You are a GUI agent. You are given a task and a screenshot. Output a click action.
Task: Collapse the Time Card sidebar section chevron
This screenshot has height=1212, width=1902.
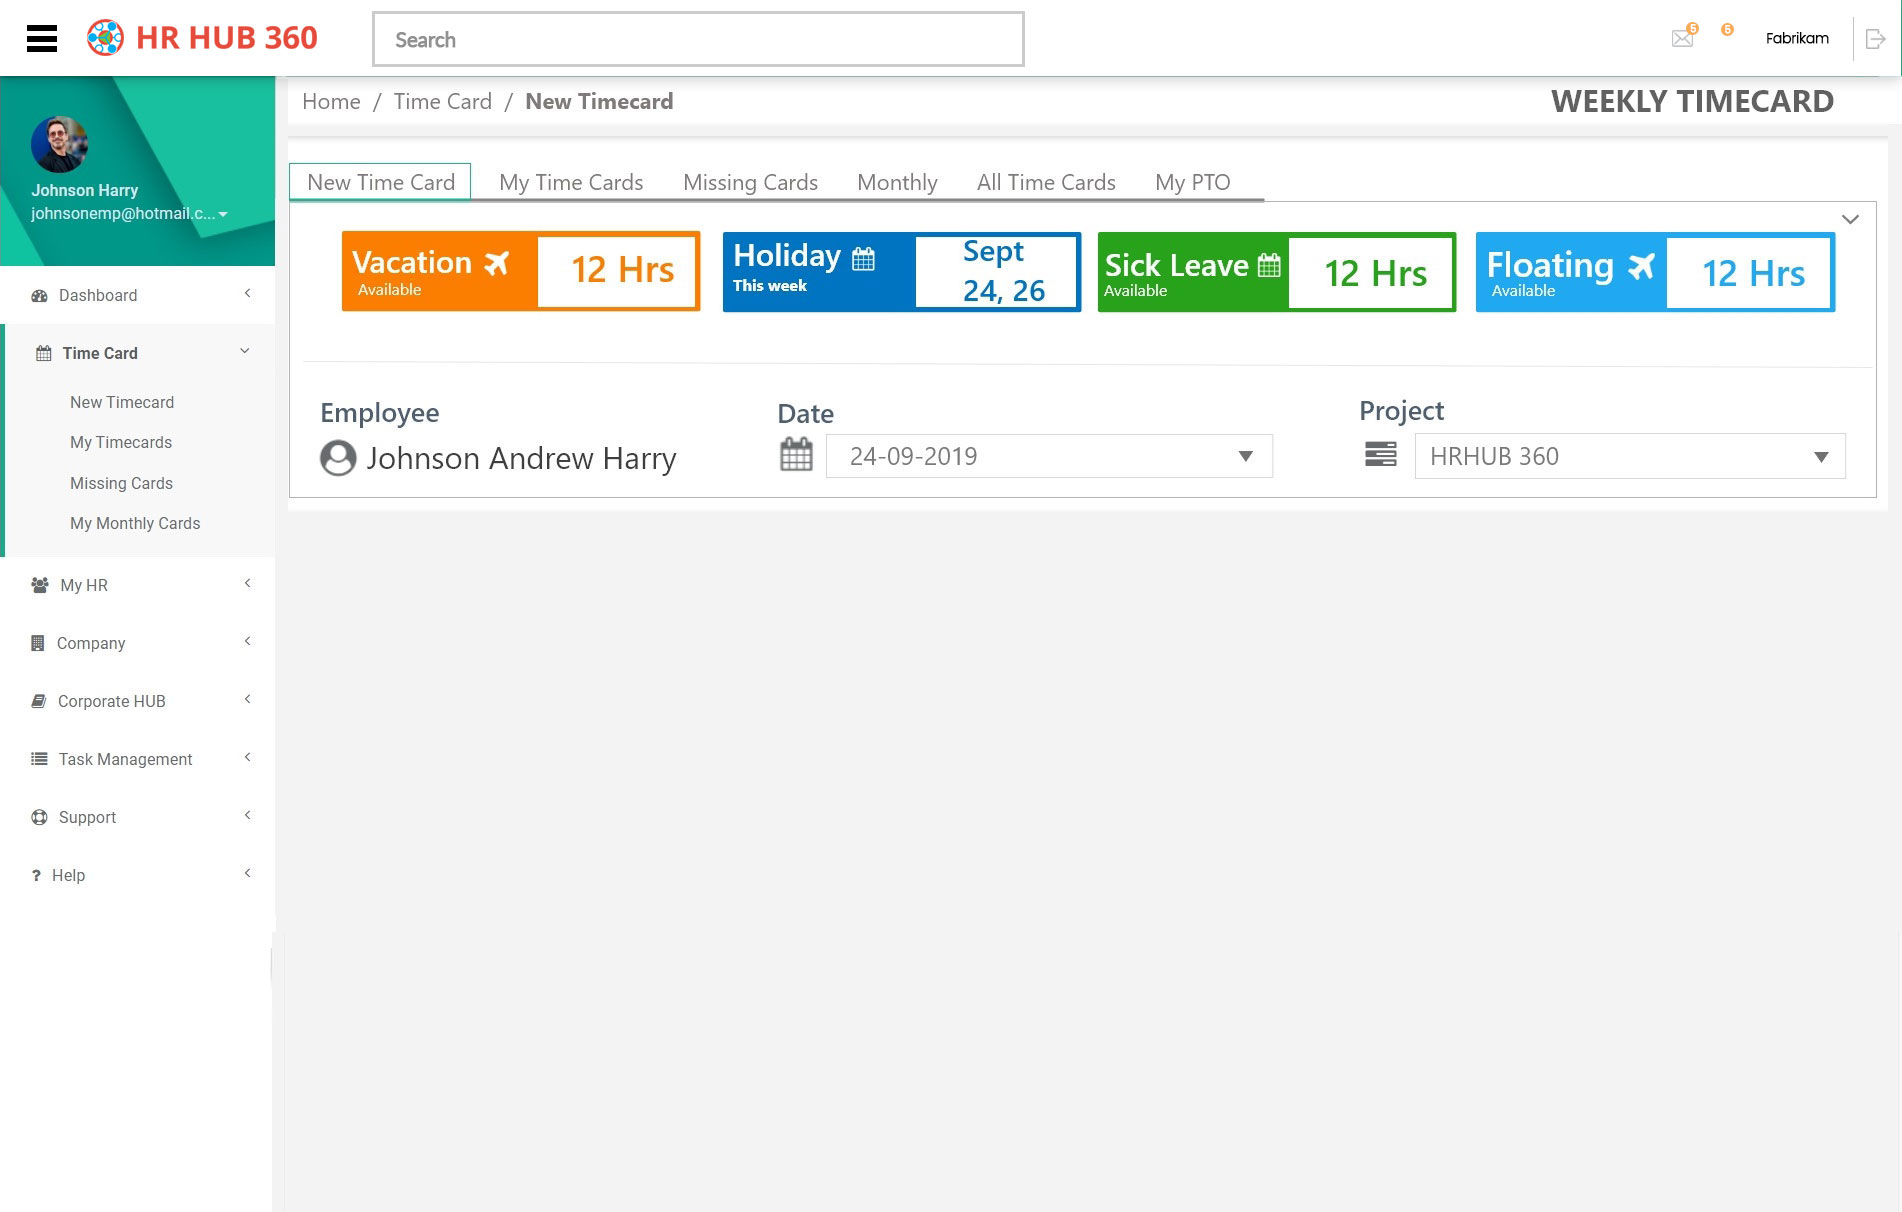[x=245, y=351]
